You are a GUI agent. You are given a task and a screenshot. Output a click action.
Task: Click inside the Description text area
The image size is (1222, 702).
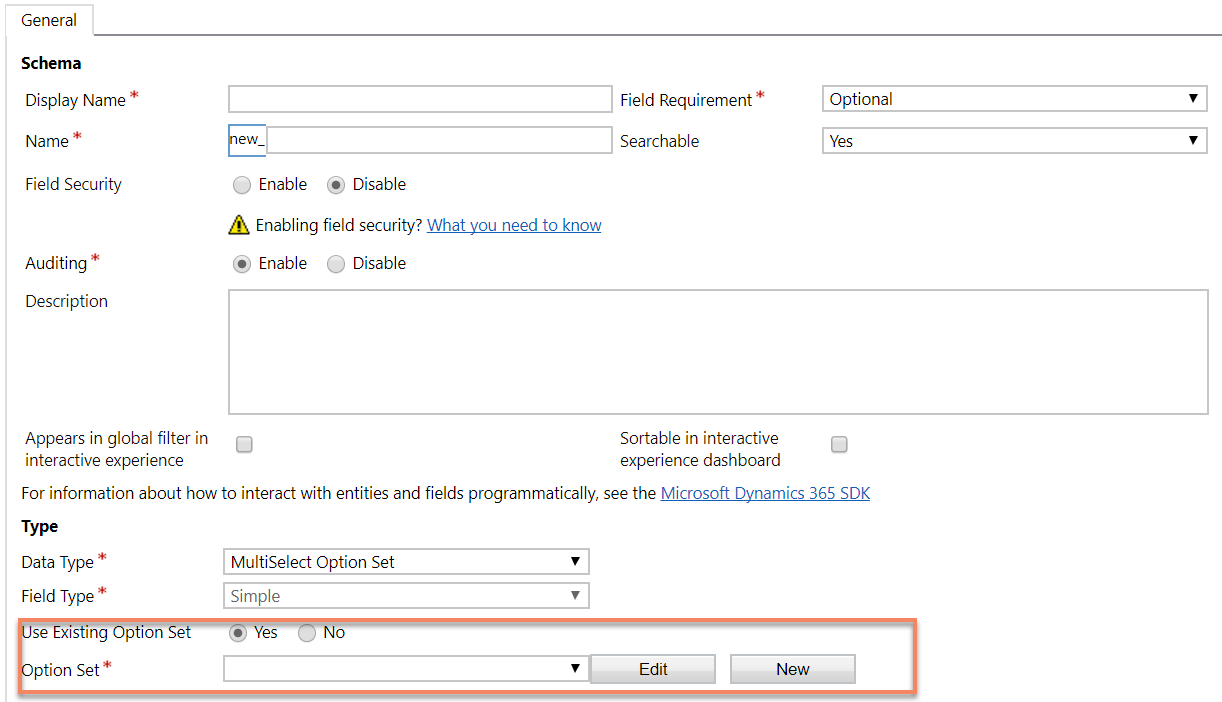coord(718,352)
